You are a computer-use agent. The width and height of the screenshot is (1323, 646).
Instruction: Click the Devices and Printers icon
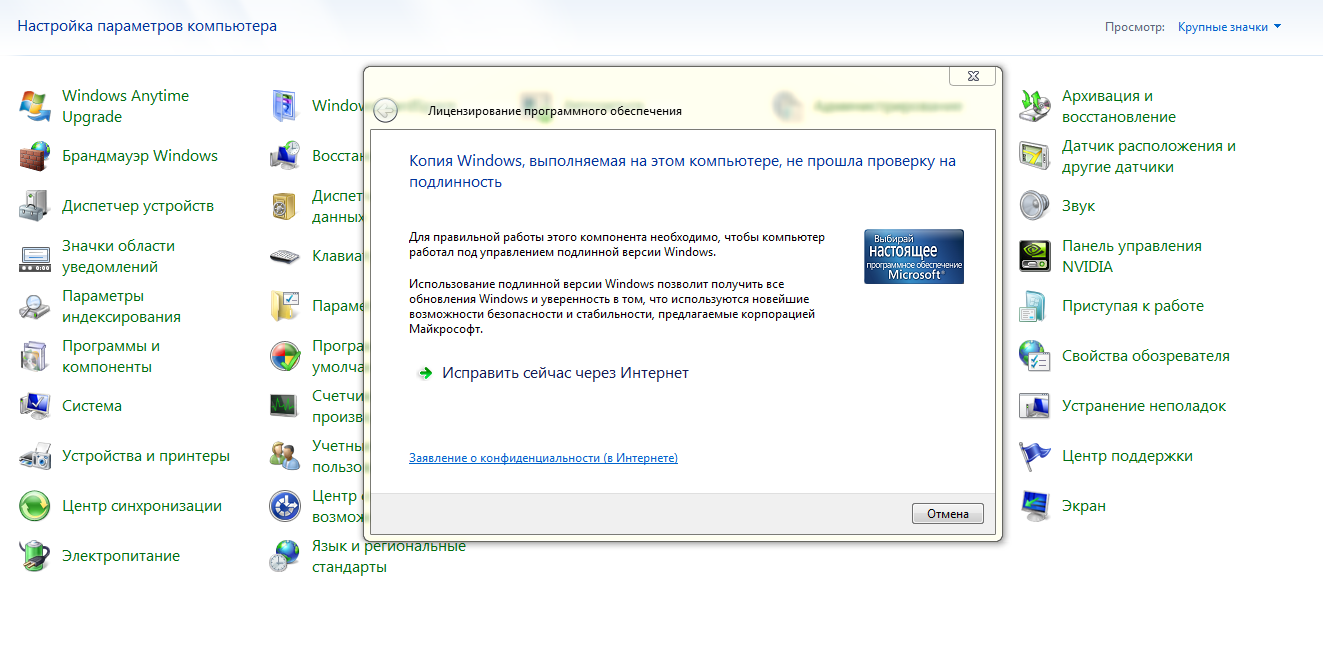click(35, 456)
